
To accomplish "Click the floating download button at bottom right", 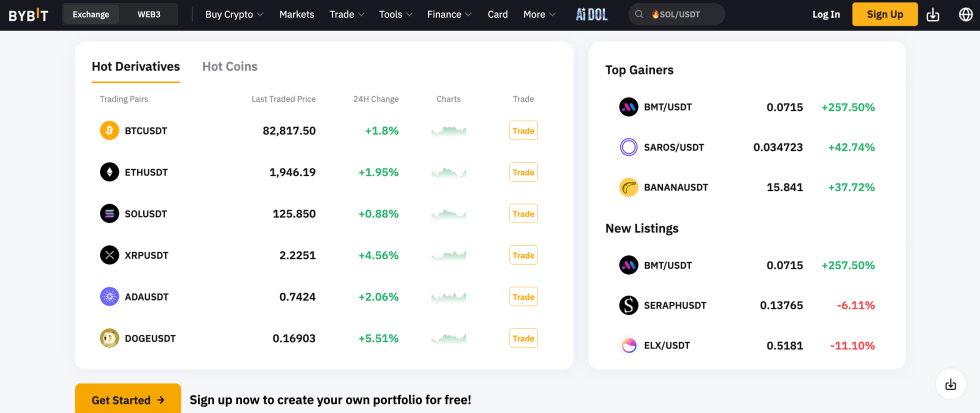I will click(x=949, y=384).
